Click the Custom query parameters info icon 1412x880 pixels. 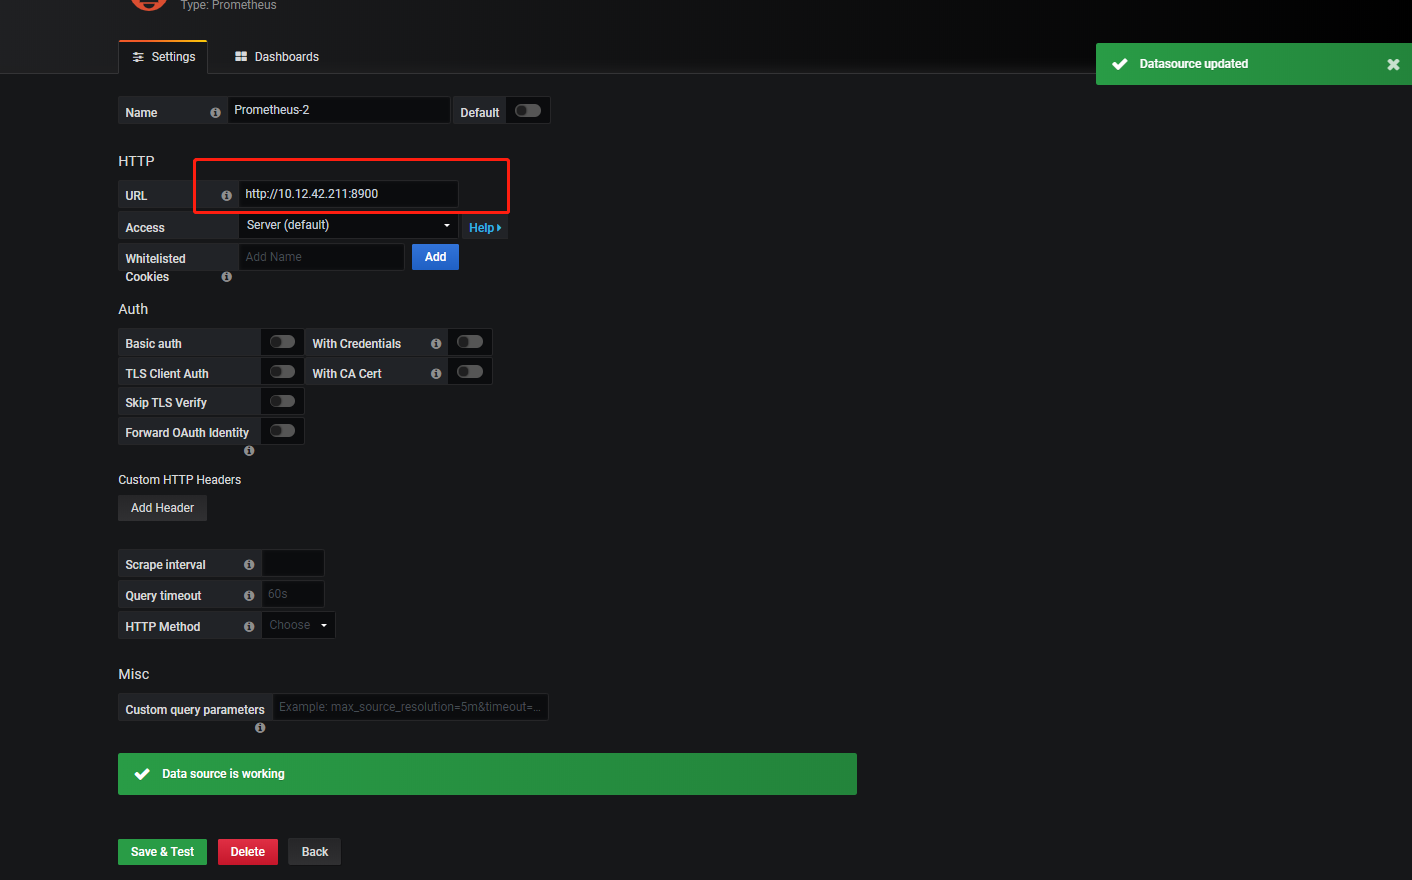point(260,728)
